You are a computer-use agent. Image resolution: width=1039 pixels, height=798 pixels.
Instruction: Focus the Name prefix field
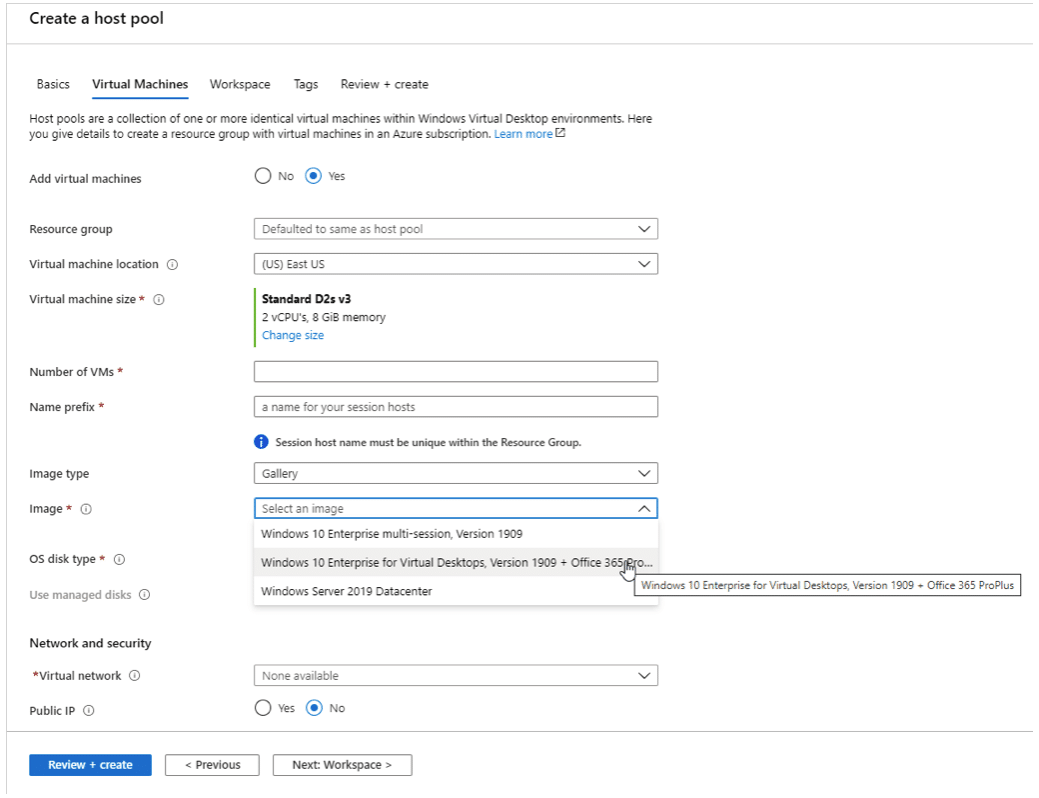[x=456, y=407]
